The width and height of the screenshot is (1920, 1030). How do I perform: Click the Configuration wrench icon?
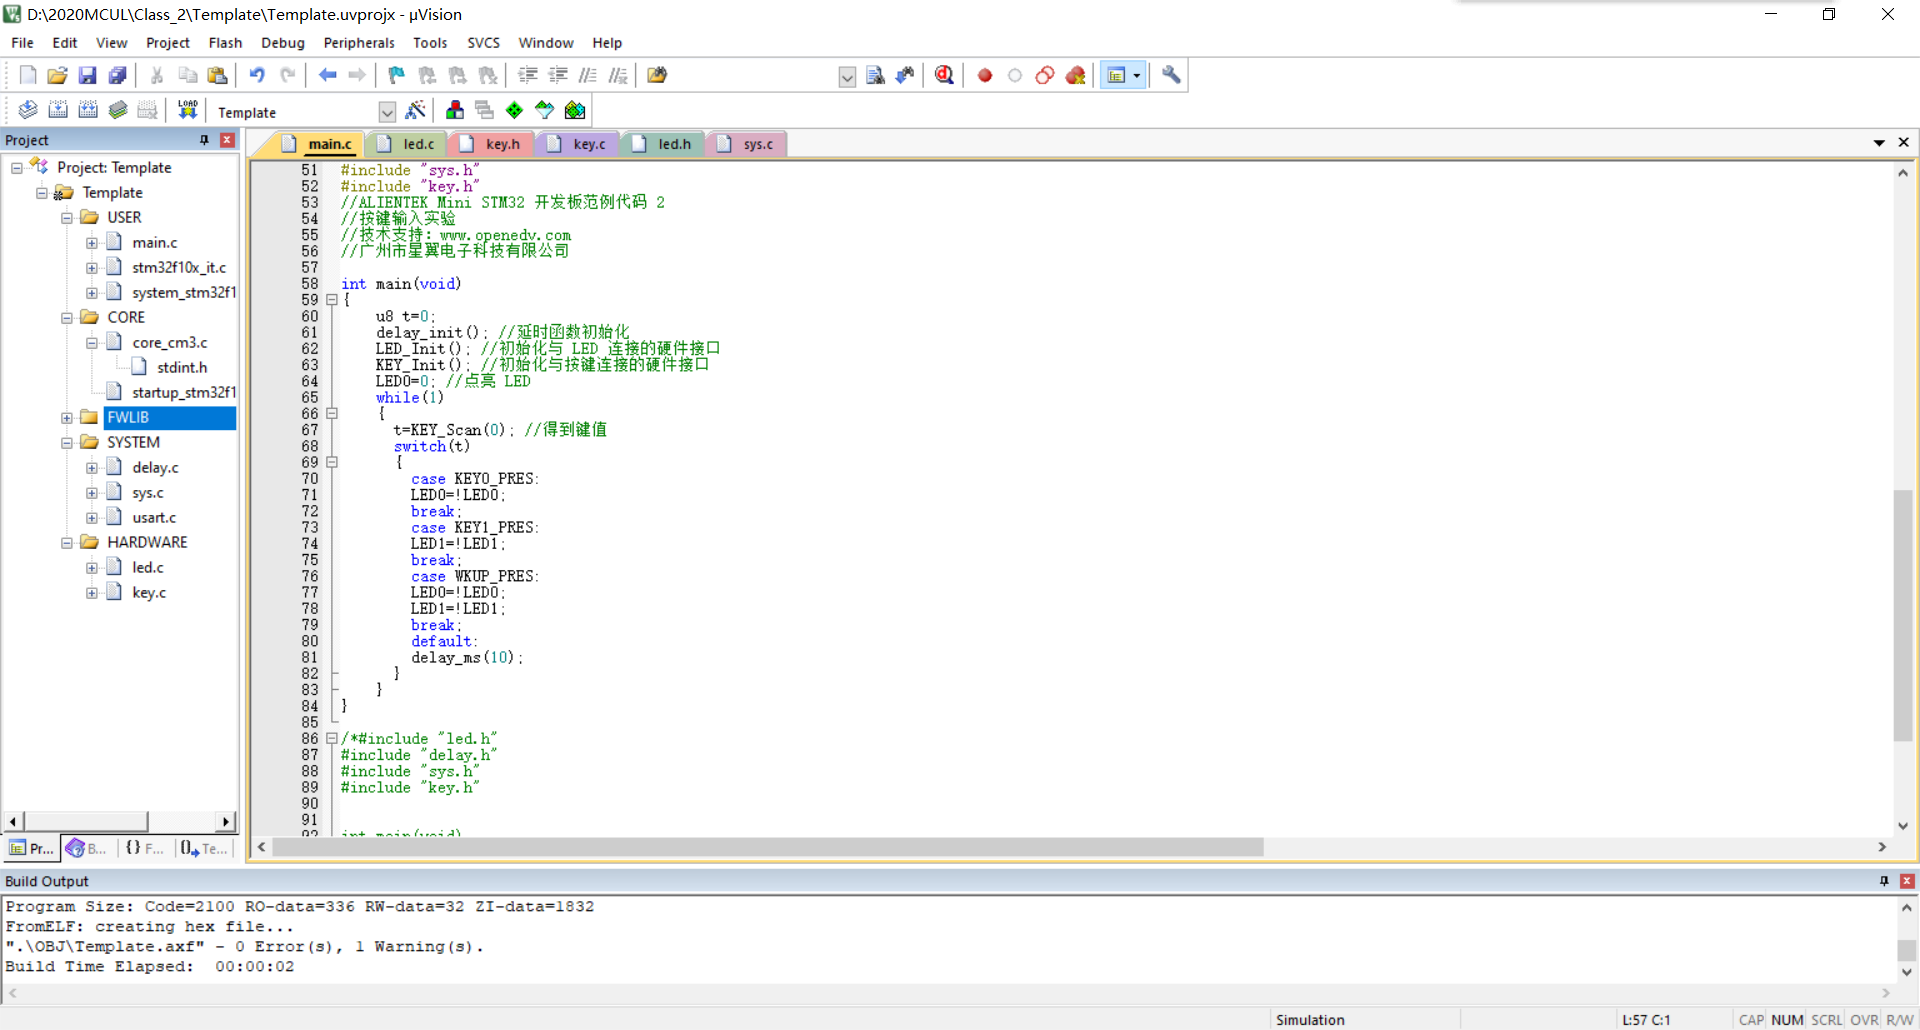[x=1170, y=75]
